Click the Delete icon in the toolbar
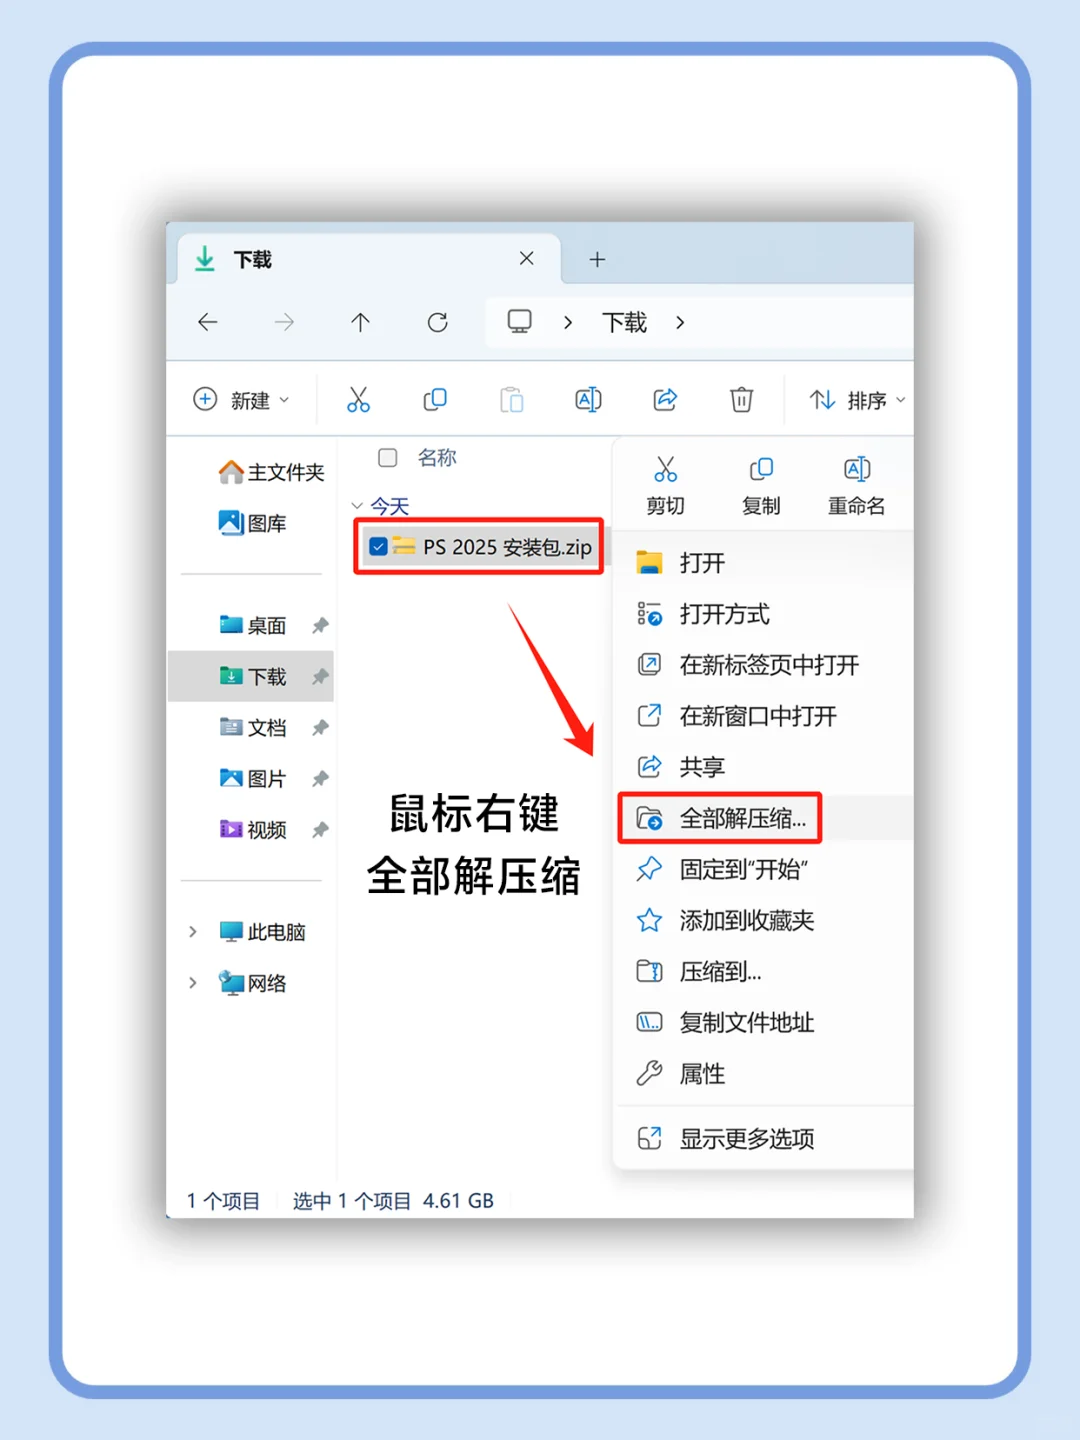 [x=740, y=399]
